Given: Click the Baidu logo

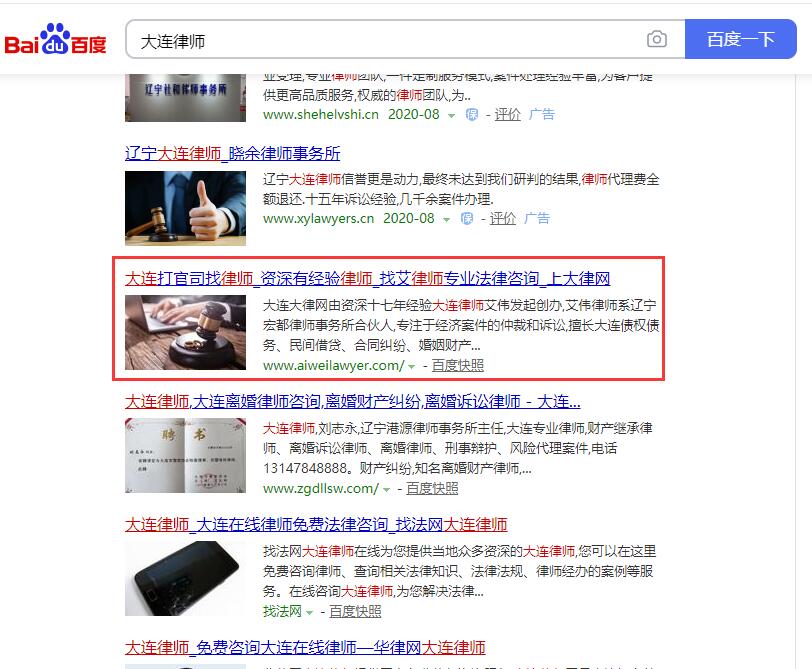Looking at the screenshot, I should [x=55, y=39].
